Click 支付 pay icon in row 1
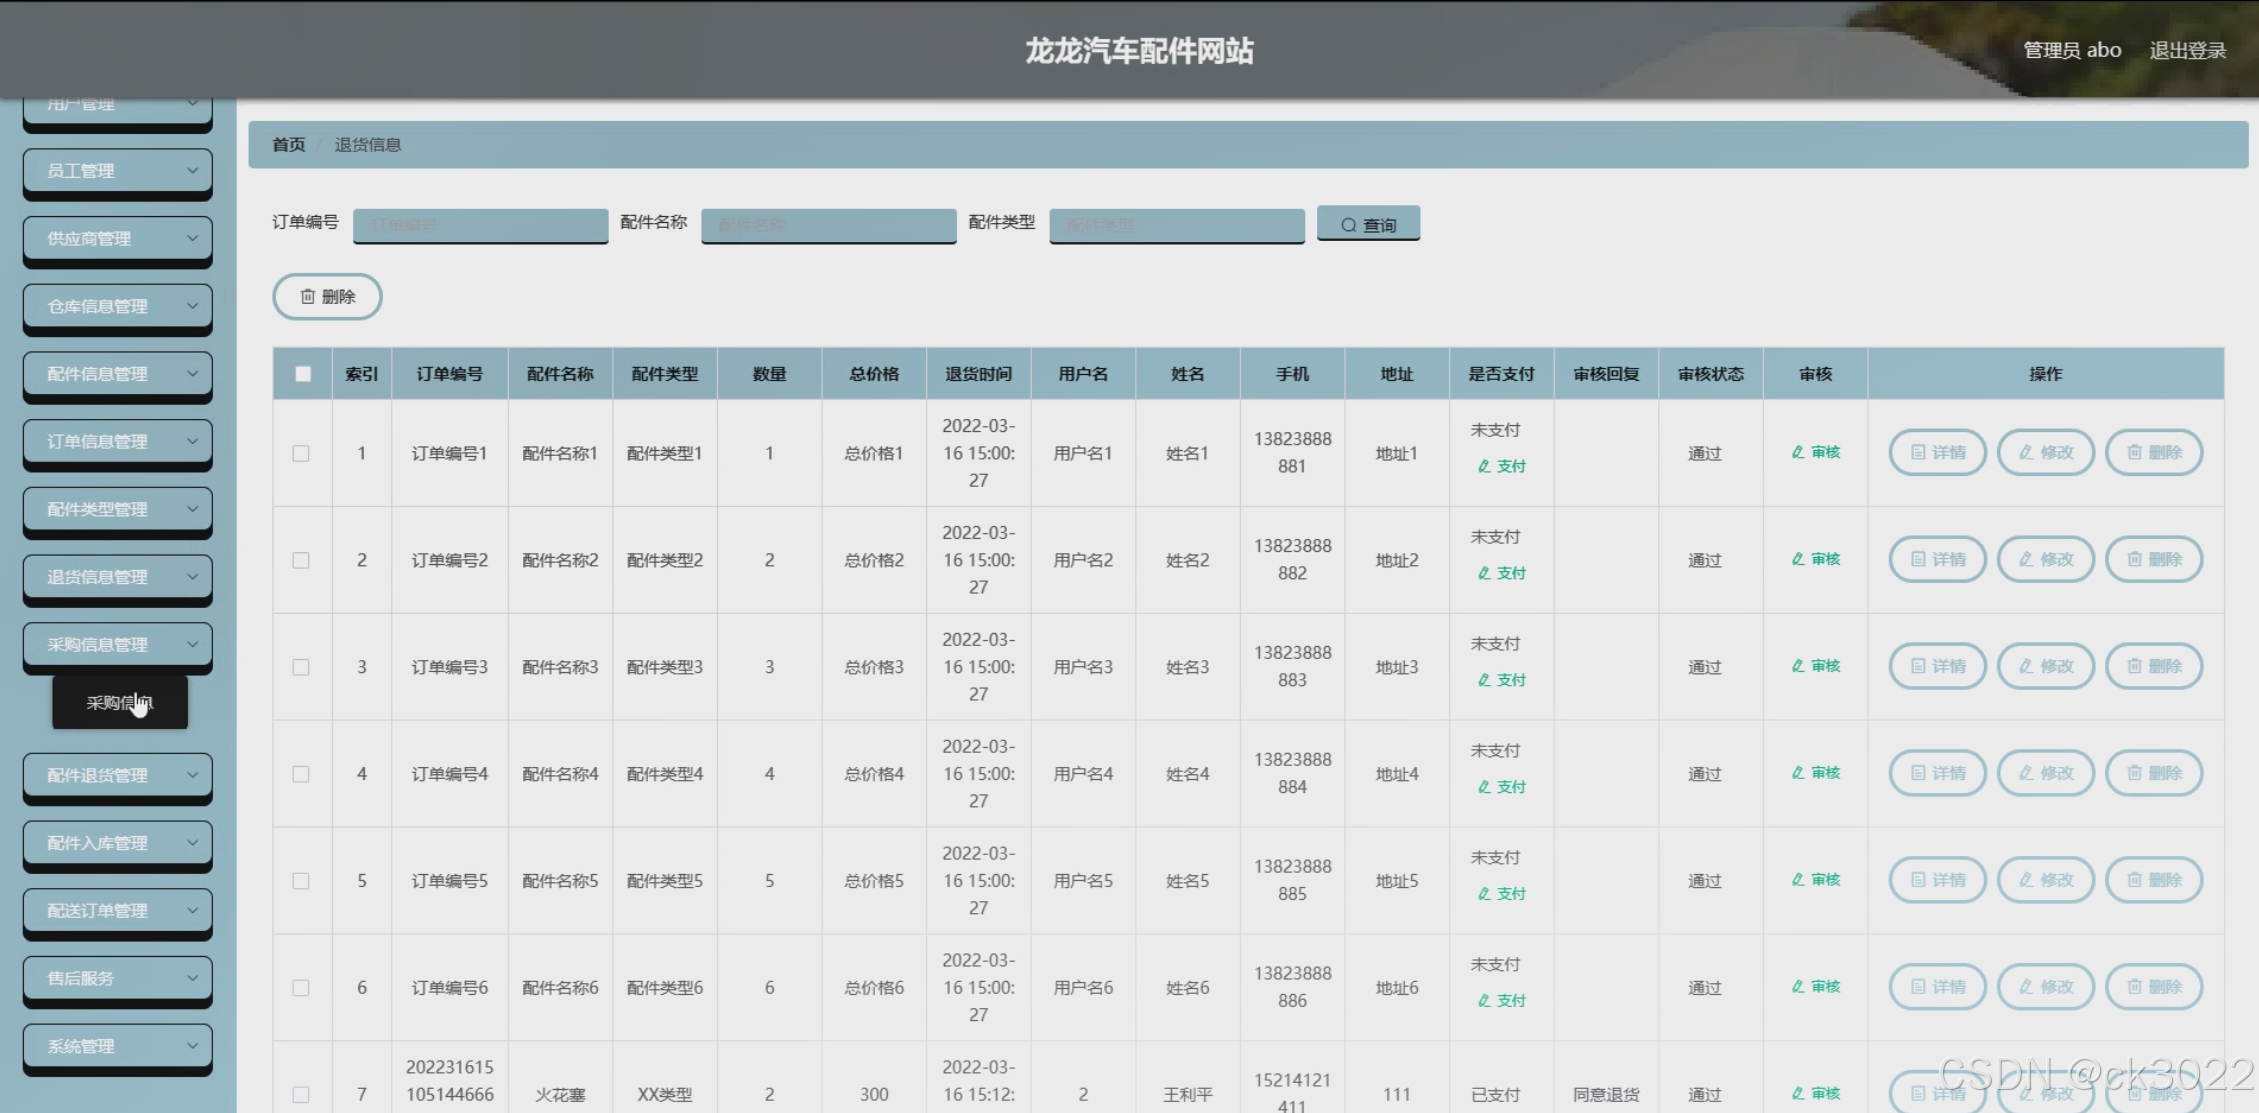The height and width of the screenshot is (1113, 2259). click(1501, 466)
